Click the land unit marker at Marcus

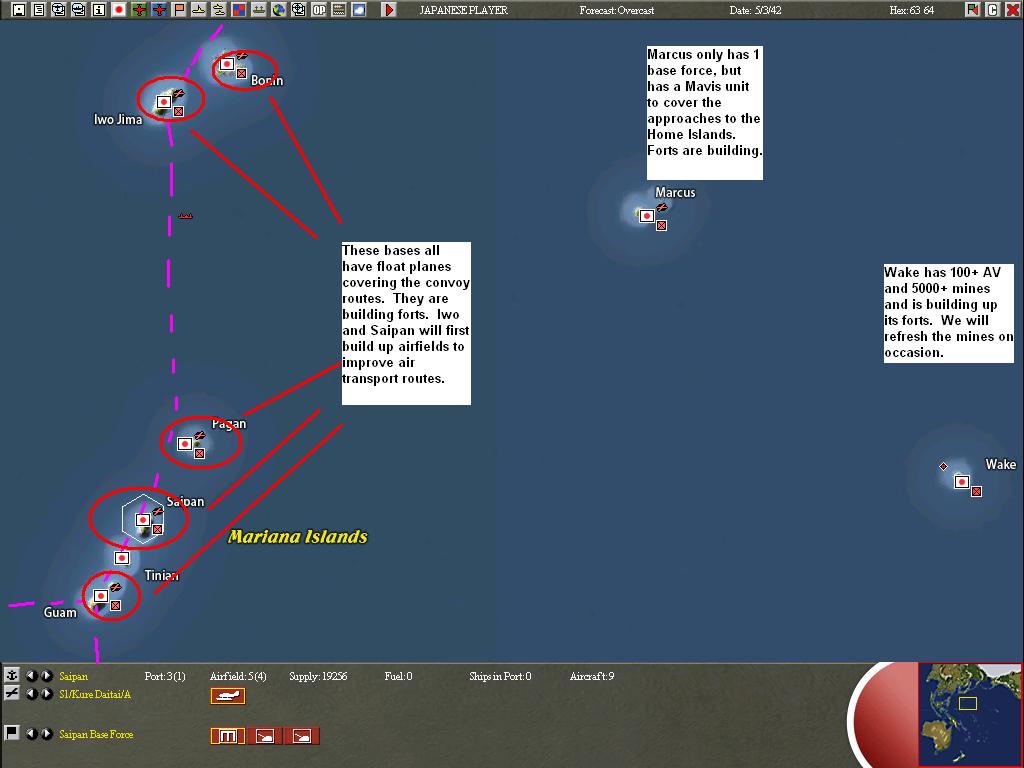tap(662, 225)
